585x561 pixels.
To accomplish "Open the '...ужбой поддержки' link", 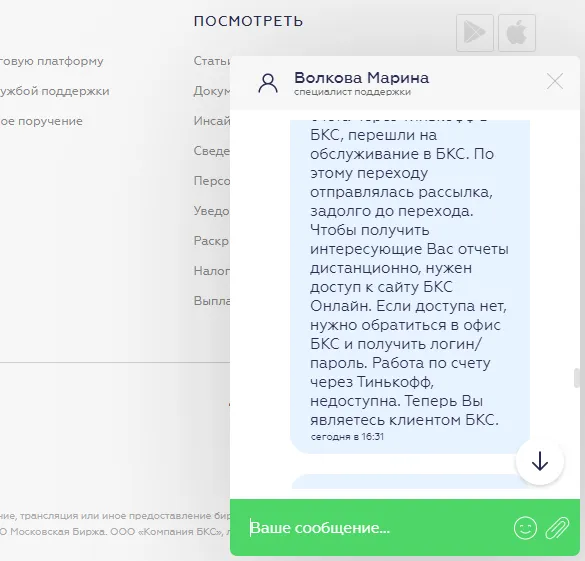I will (54, 91).
